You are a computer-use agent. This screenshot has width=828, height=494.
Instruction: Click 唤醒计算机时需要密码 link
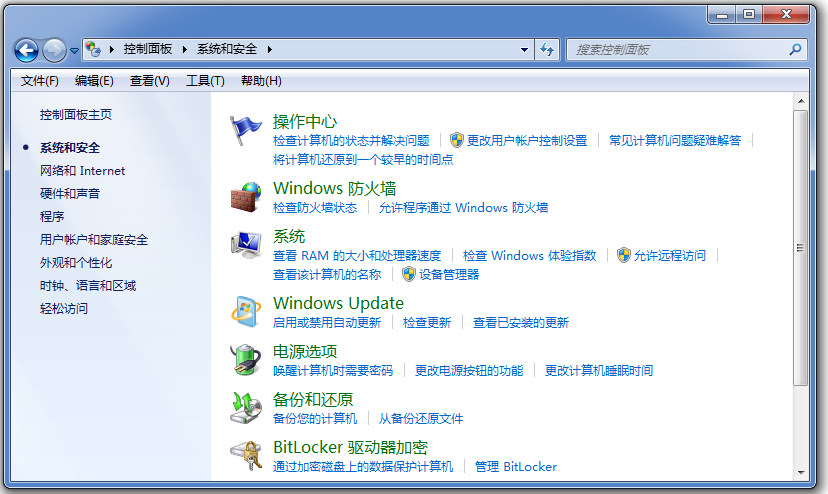point(333,371)
